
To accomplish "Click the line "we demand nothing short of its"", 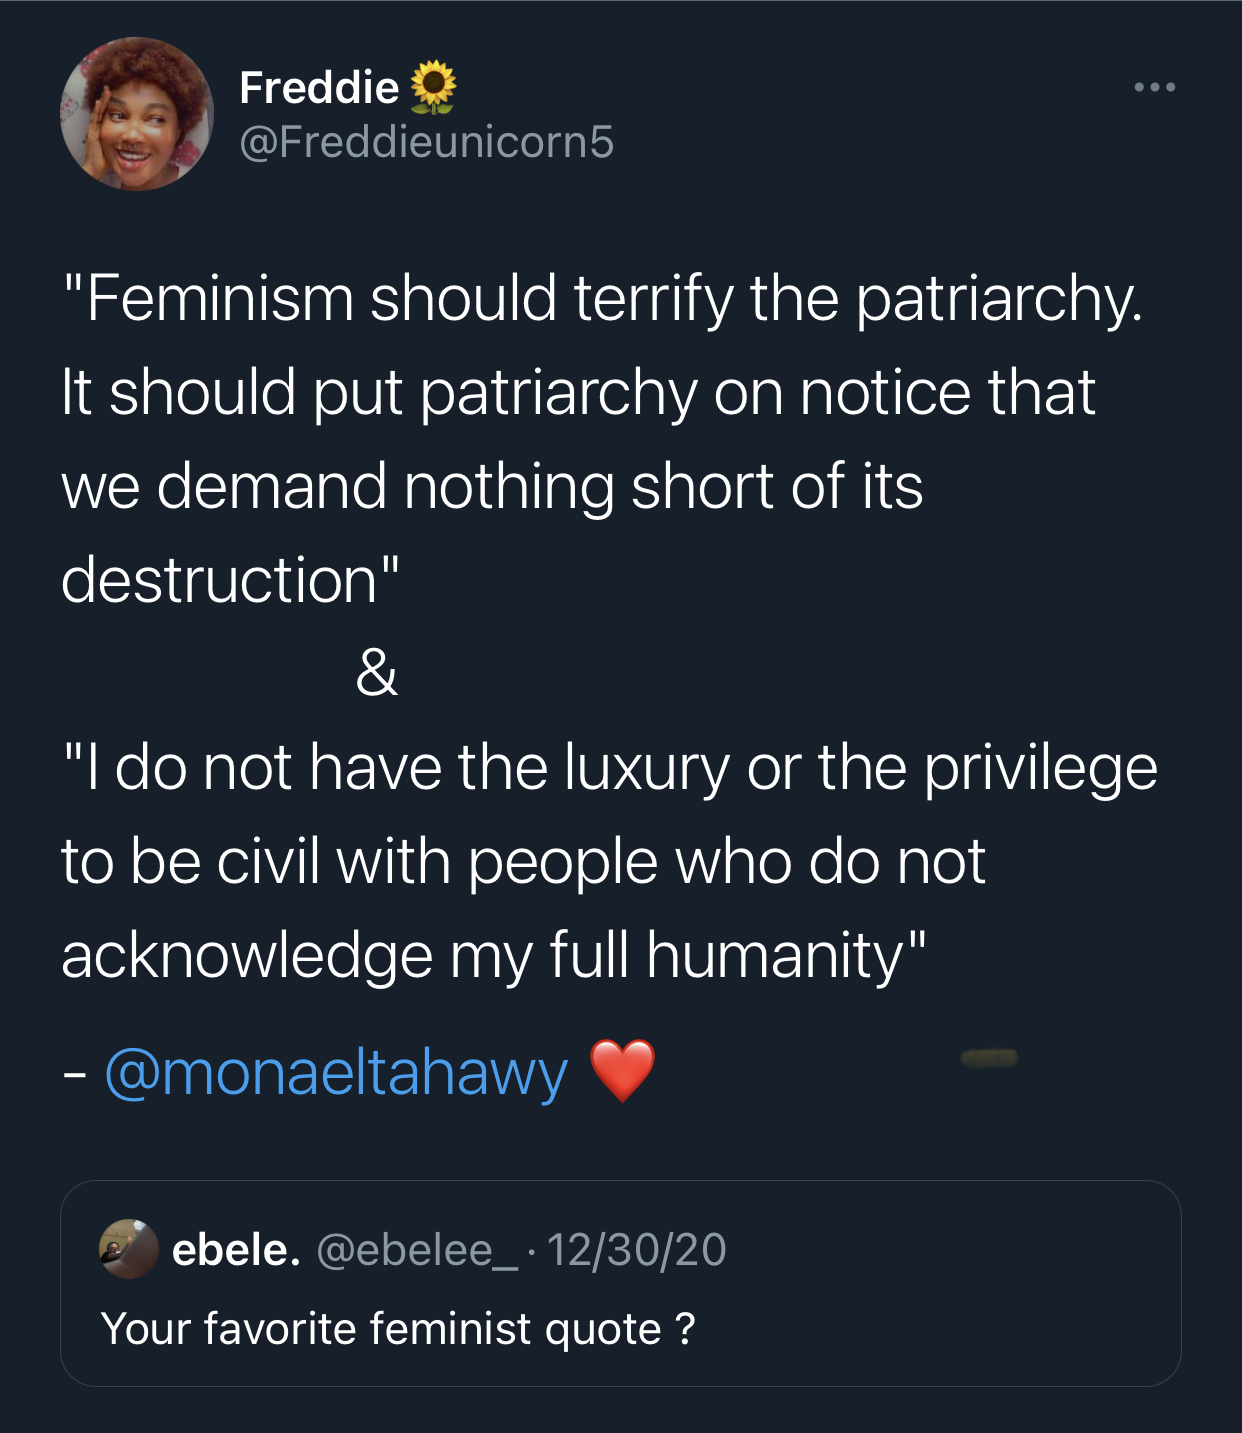I will coord(492,486).
